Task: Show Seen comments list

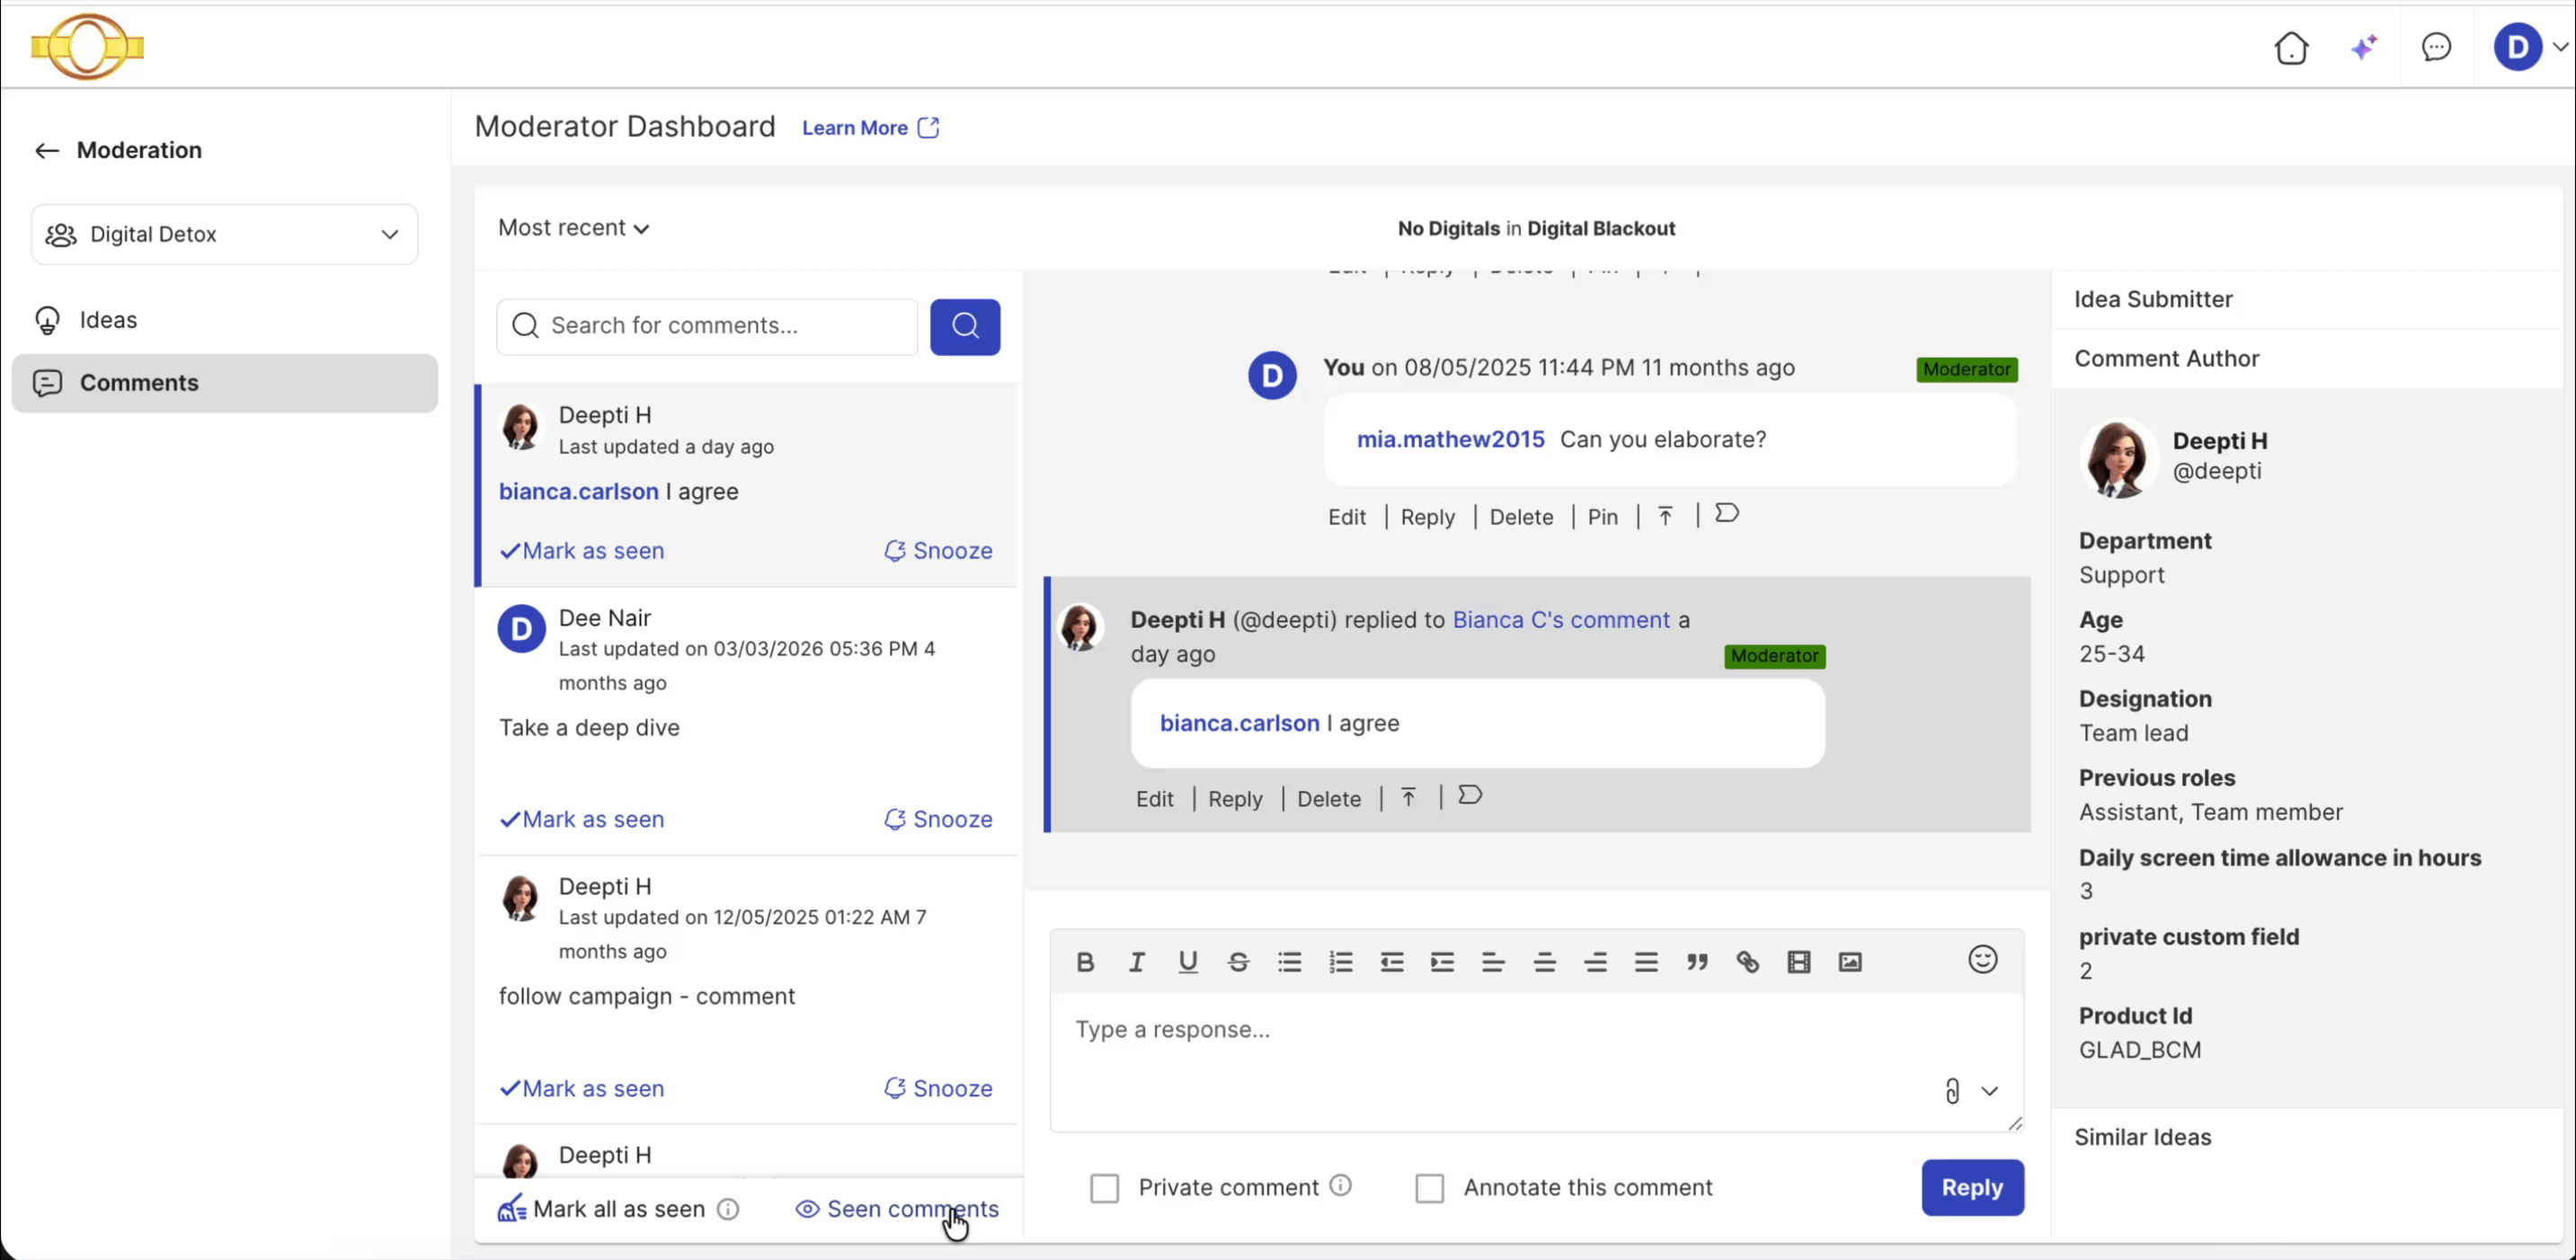Action: coord(897,1209)
